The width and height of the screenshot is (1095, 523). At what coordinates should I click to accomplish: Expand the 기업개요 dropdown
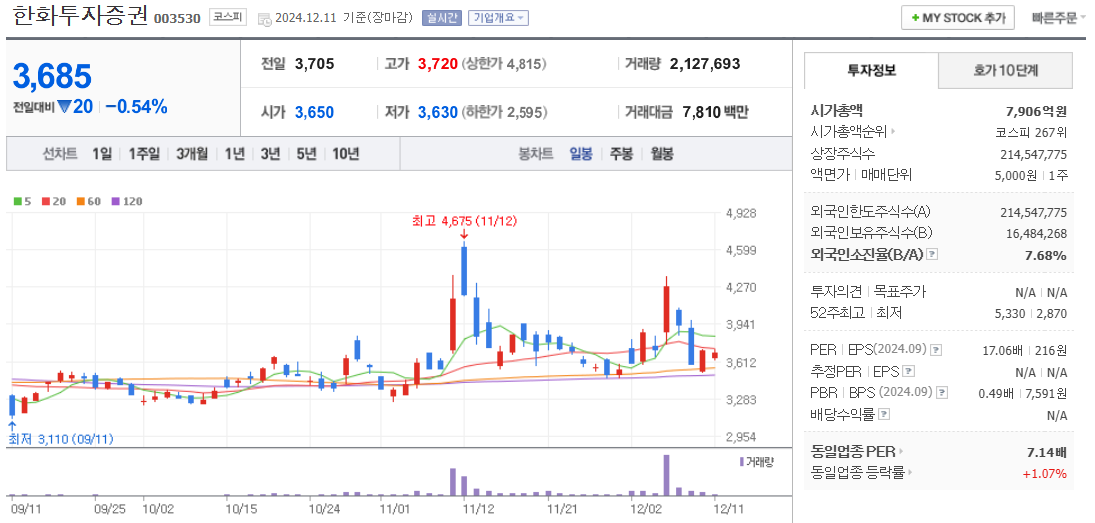pyautogui.click(x=498, y=18)
